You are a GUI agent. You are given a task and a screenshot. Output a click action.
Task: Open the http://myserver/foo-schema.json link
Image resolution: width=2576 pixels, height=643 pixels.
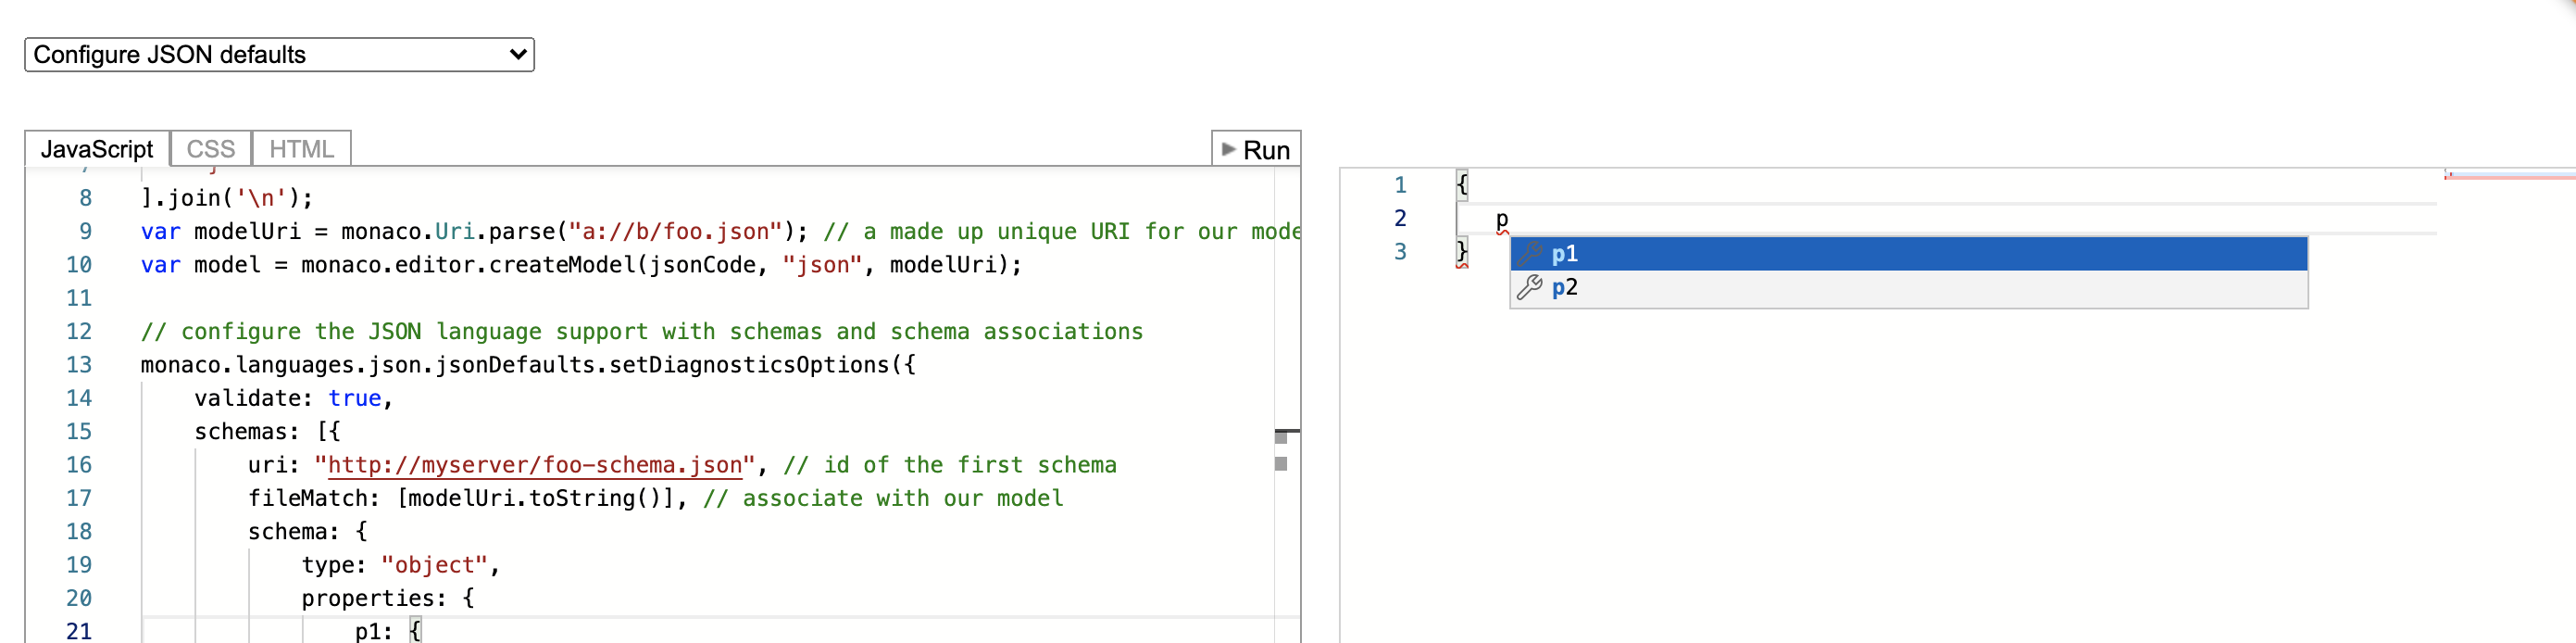pos(535,465)
